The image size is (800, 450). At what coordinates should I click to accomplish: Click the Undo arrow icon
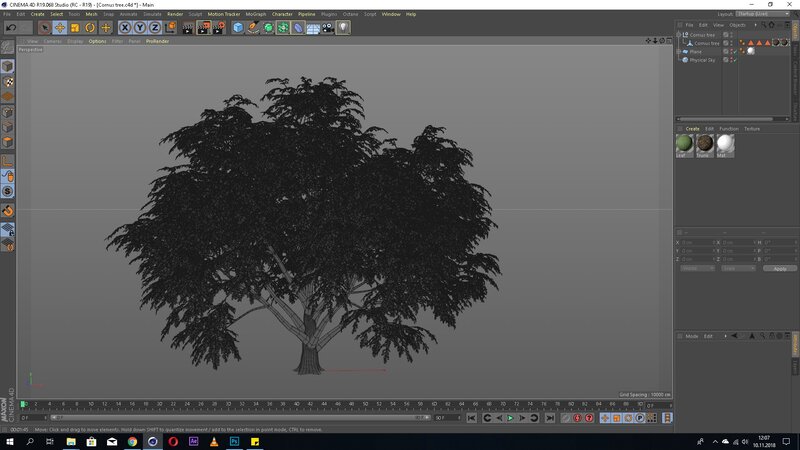10,28
